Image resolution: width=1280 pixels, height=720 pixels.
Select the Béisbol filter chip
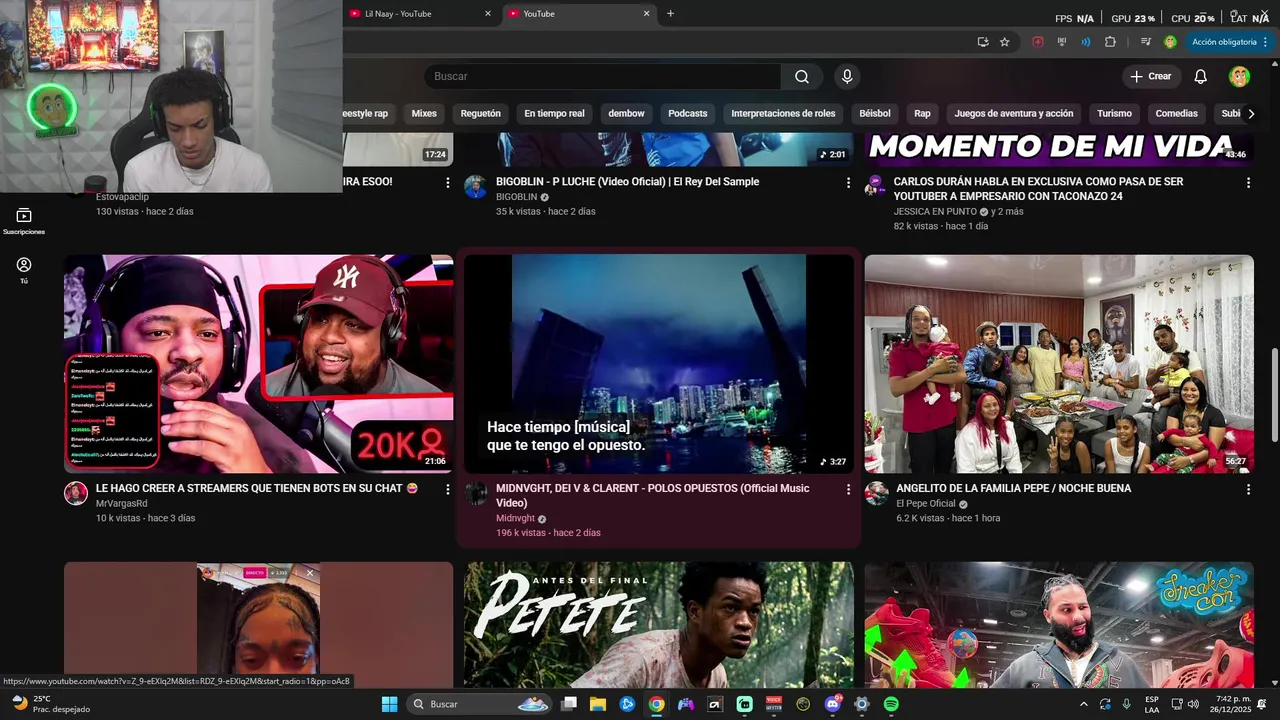point(875,114)
